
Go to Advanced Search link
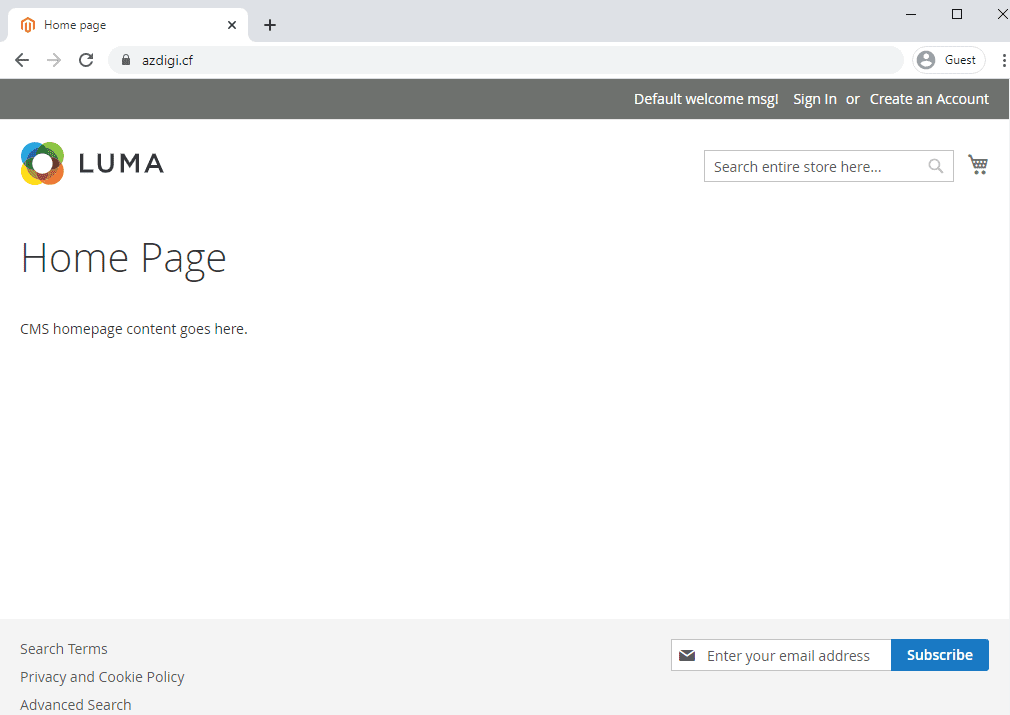(x=76, y=705)
